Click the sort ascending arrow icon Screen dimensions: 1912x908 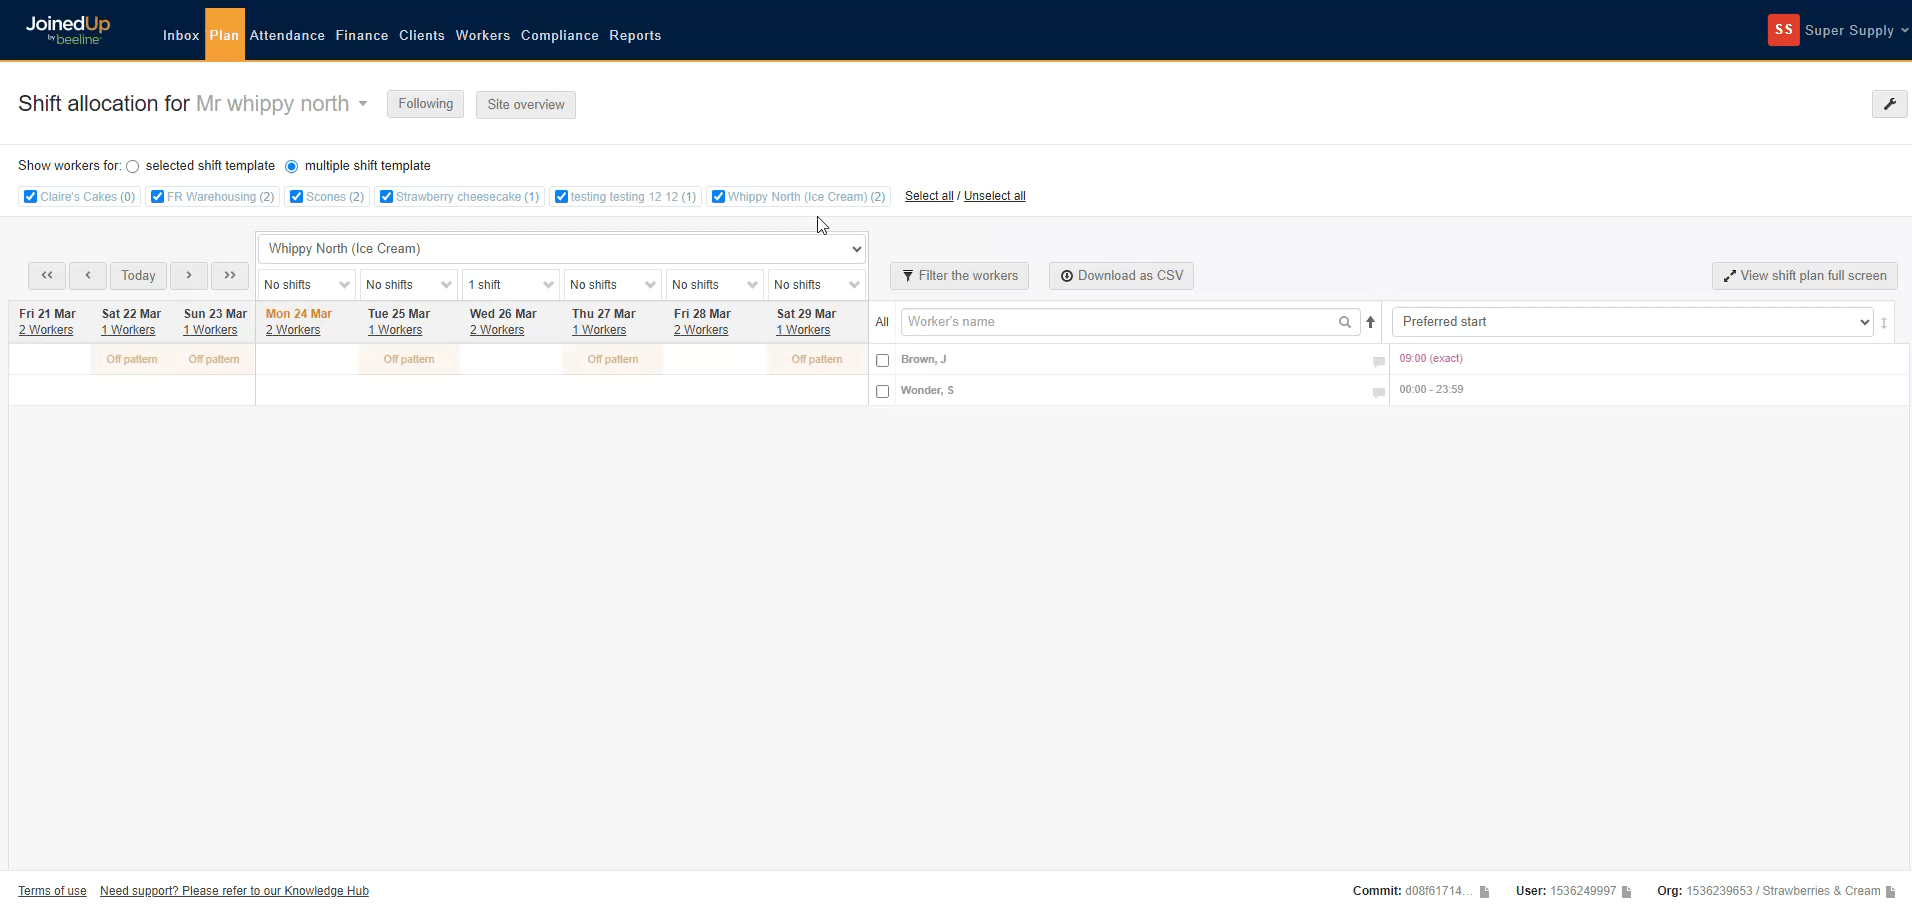1371,322
